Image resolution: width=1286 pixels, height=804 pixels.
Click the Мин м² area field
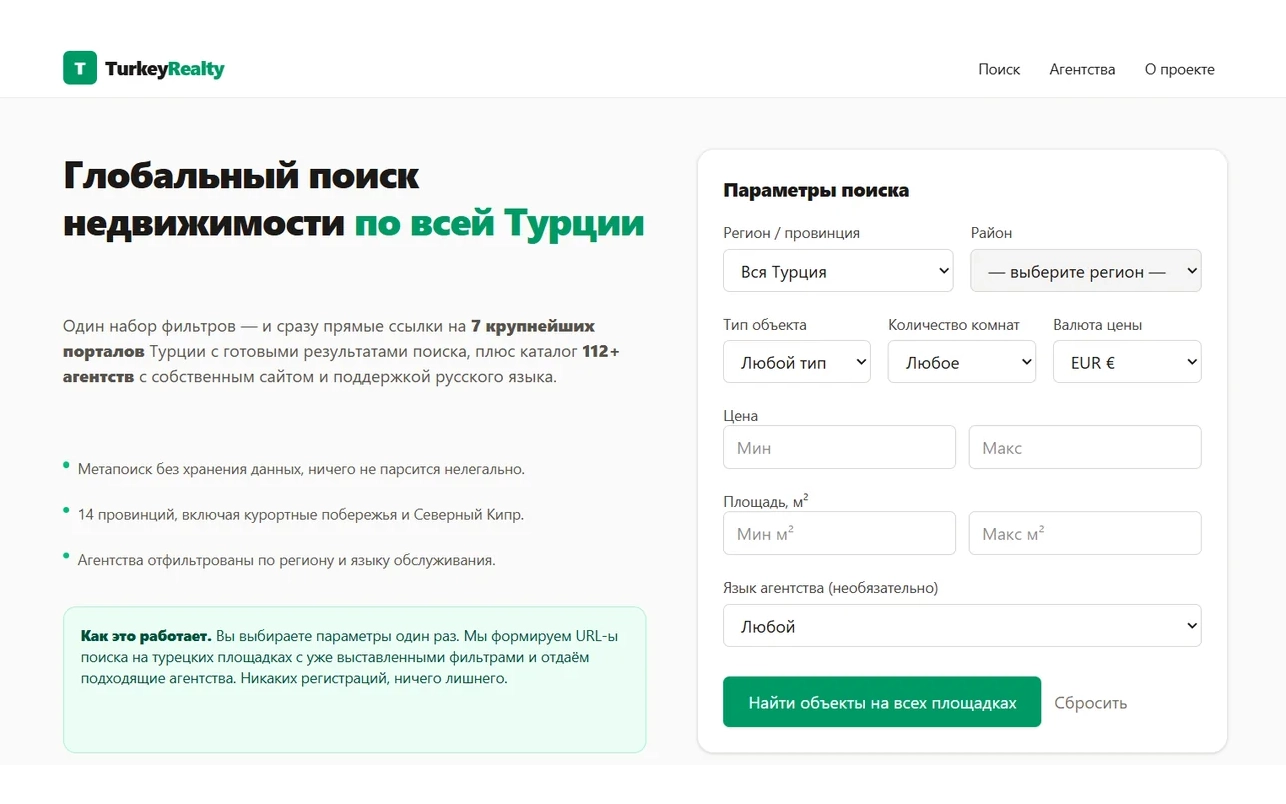click(x=839, y=533)
